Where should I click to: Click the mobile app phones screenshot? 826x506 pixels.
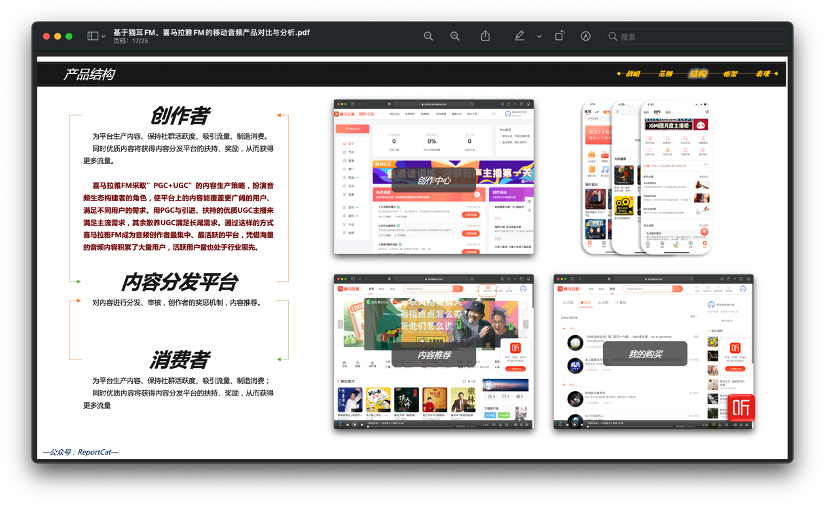pyautogui.click(x=646, y=177)
